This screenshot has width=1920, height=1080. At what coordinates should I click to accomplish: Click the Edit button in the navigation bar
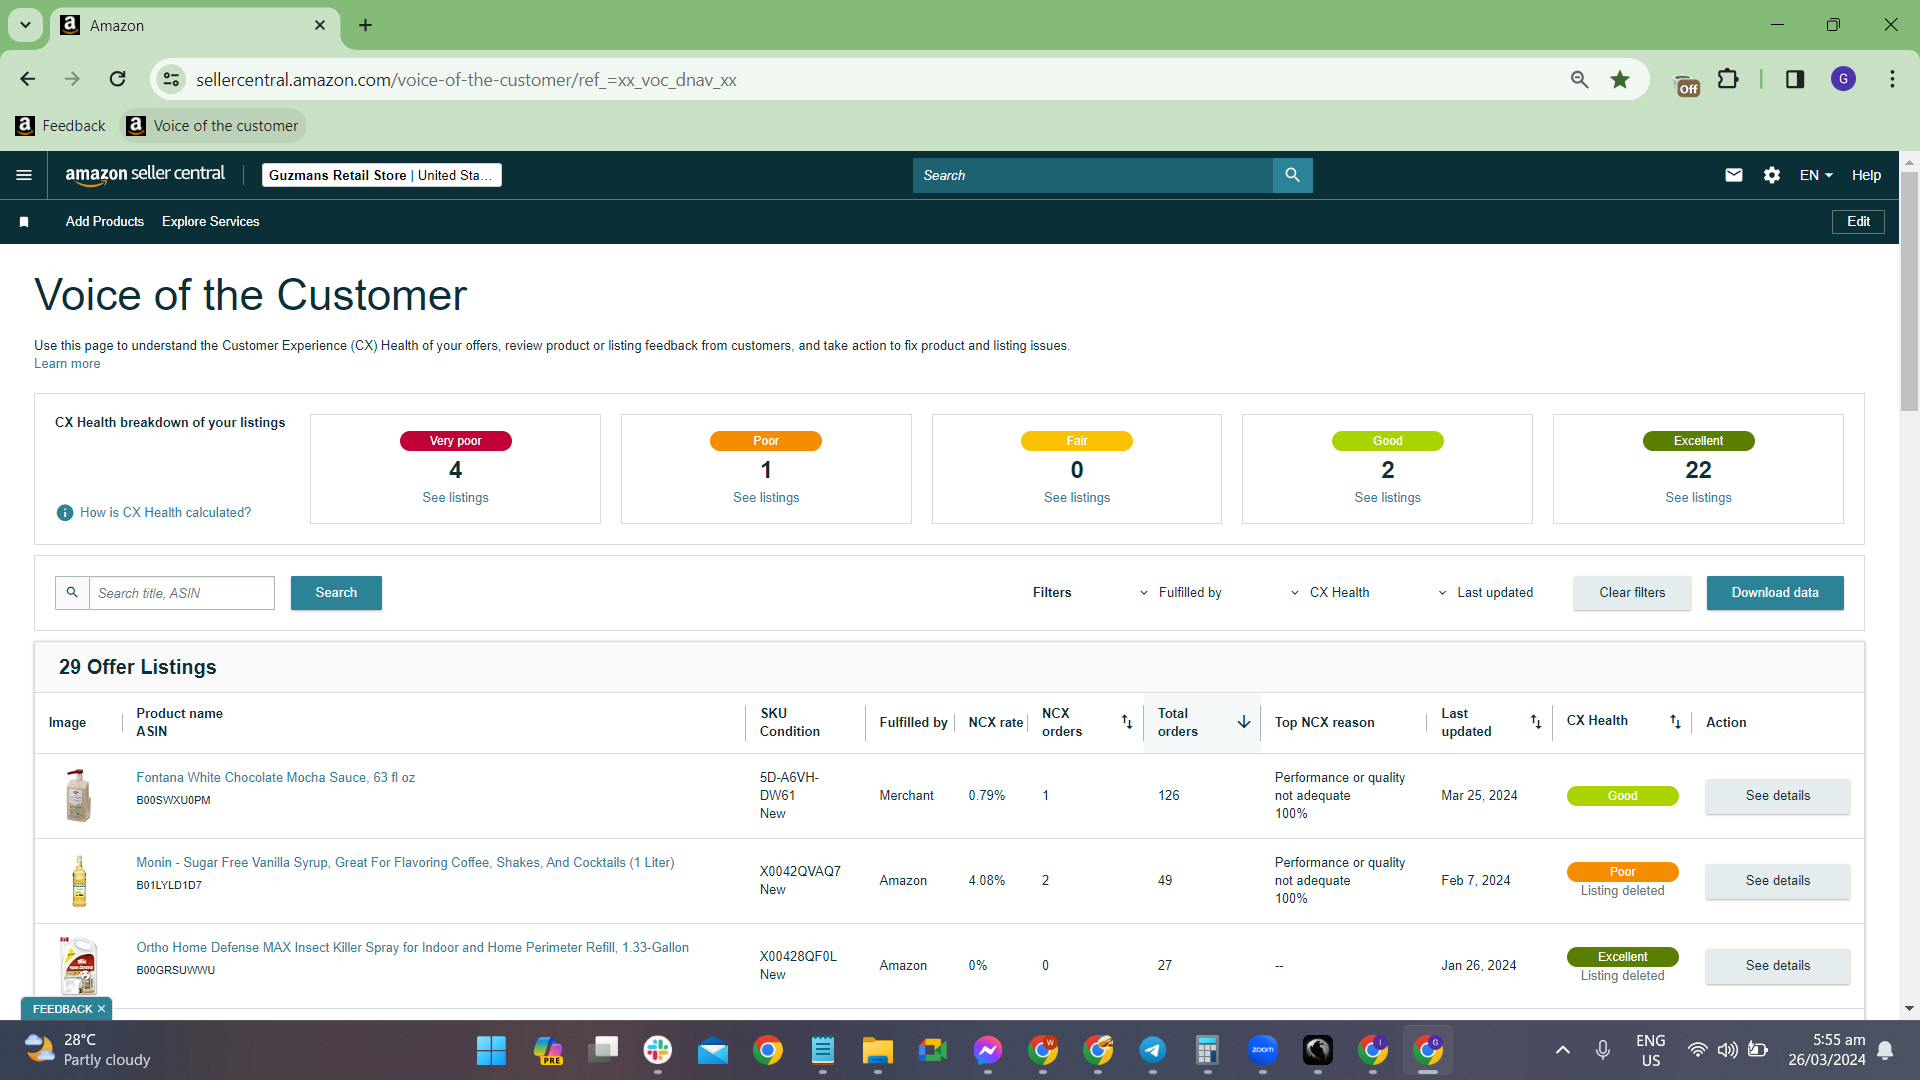1858,222
